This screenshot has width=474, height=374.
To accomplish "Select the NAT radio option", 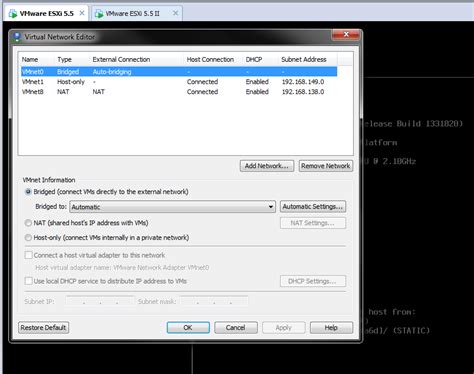I will click(x=28, y=223).
